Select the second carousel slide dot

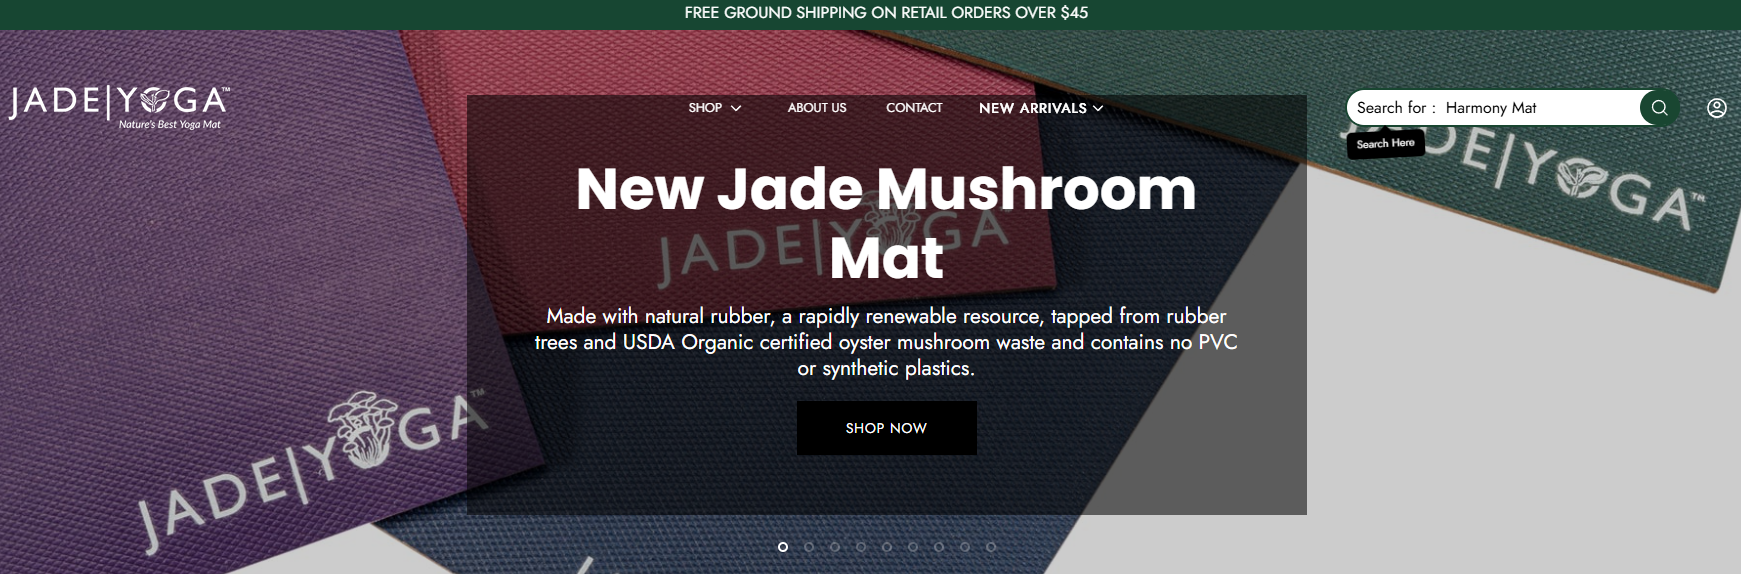809,547
